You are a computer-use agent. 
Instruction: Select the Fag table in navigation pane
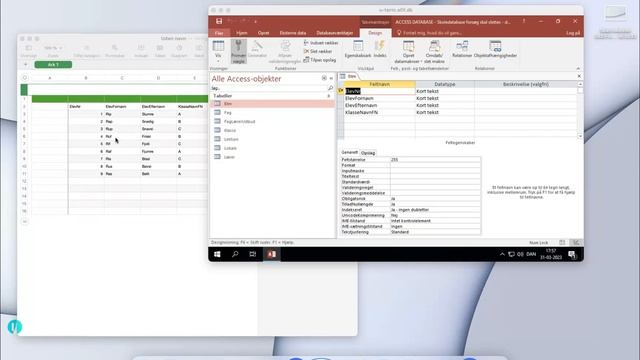point(272,113)
